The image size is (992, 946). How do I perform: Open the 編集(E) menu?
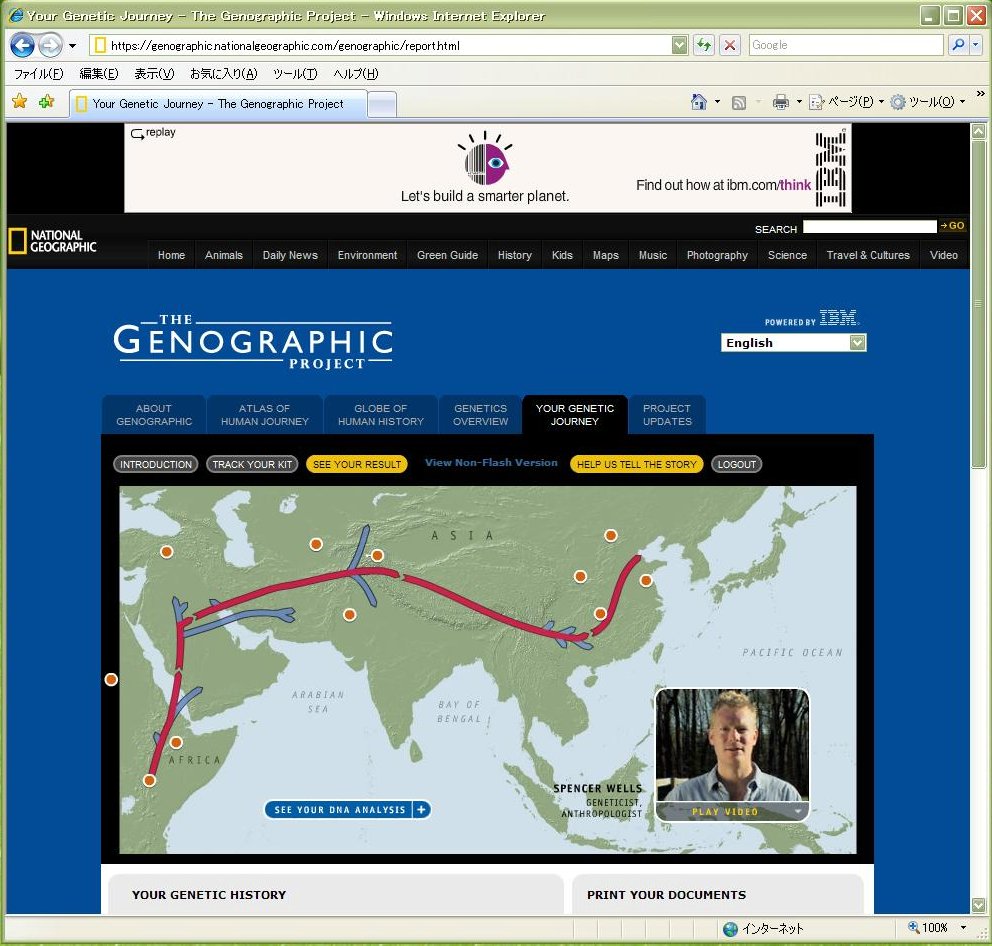click(99, 73)
